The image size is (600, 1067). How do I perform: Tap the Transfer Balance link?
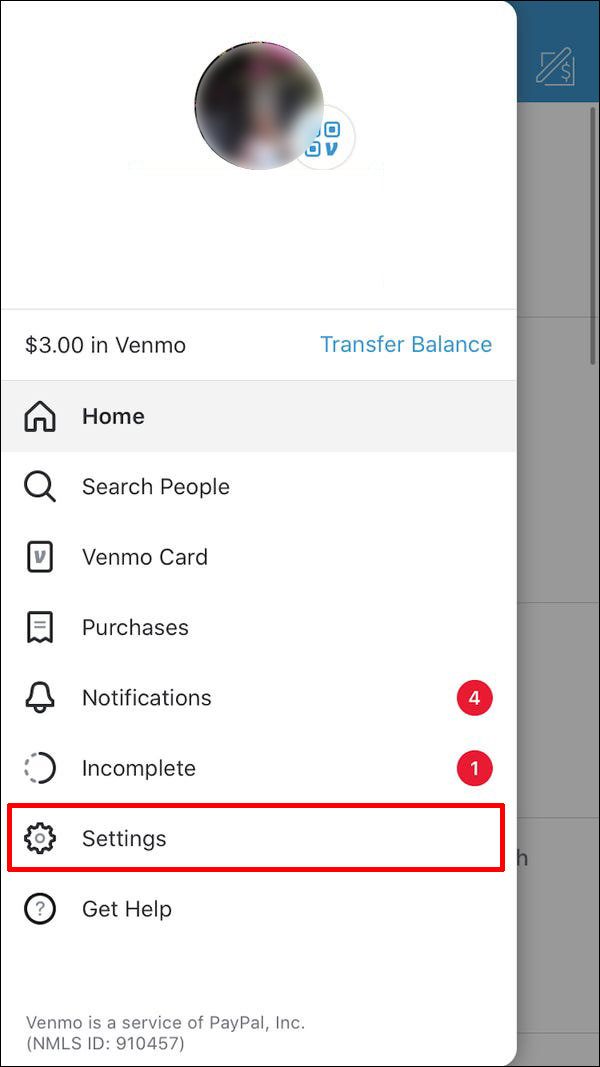[x=405, y=344]
